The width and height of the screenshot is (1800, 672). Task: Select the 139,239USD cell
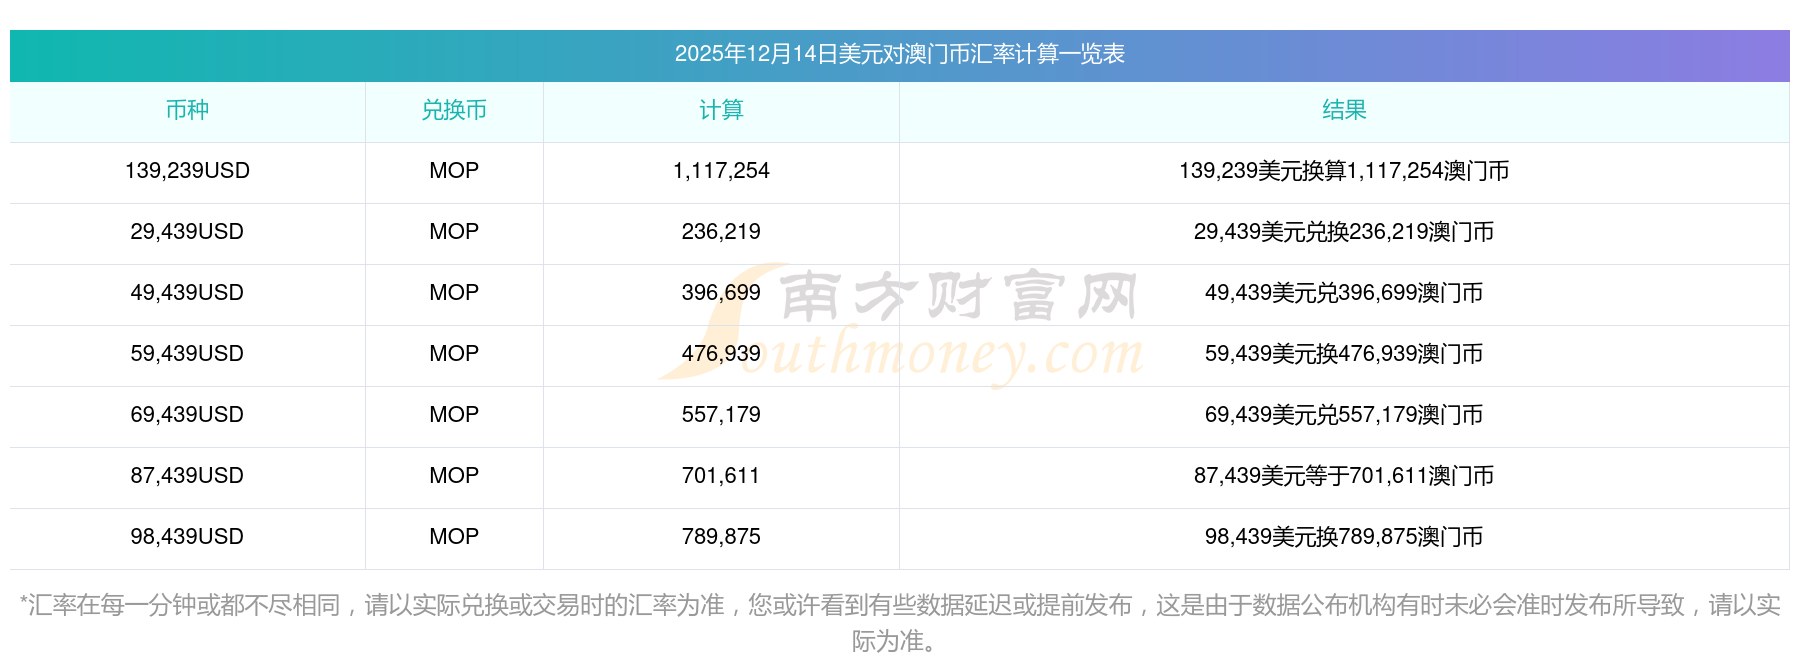click(x=187, y=171)
